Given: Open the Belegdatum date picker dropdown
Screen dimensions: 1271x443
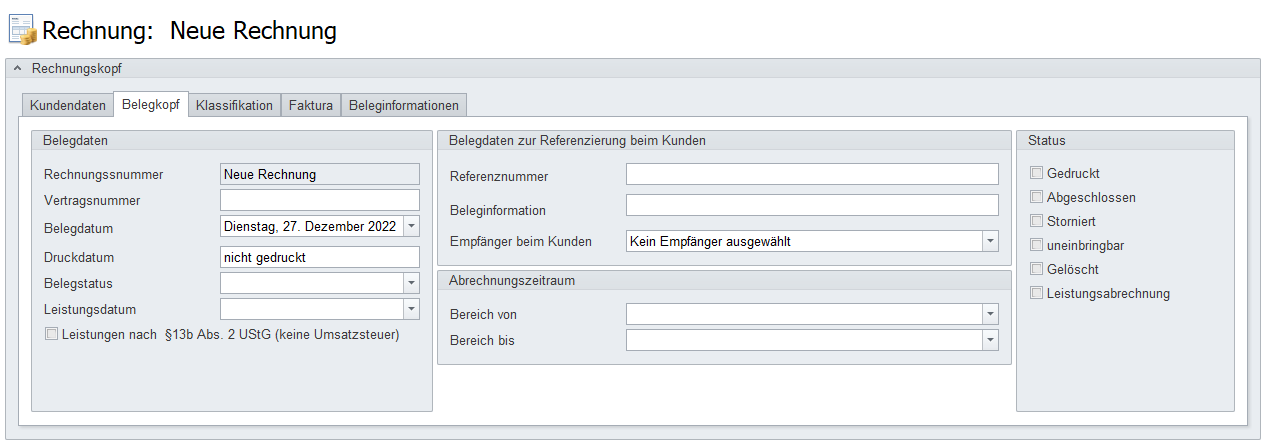Looking at the screenshot, I should pyautogui.click(x=411, y=227).
